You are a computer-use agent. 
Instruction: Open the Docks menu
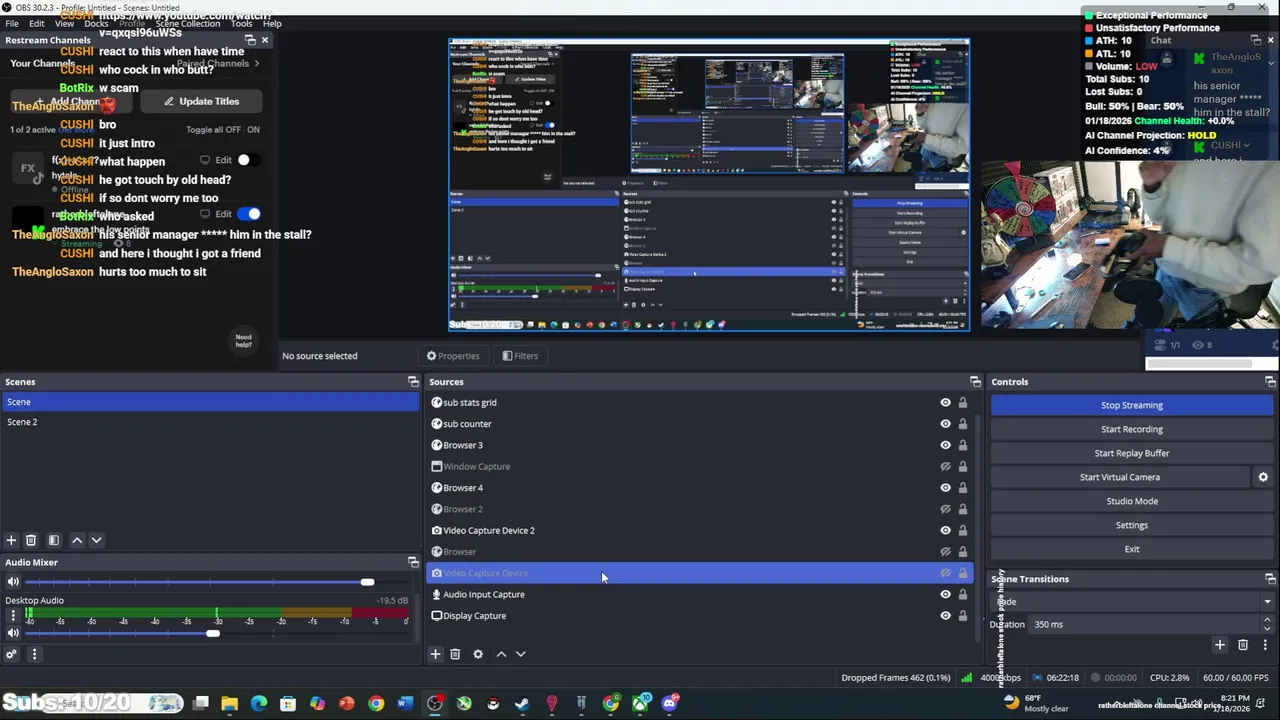(96, 23)
